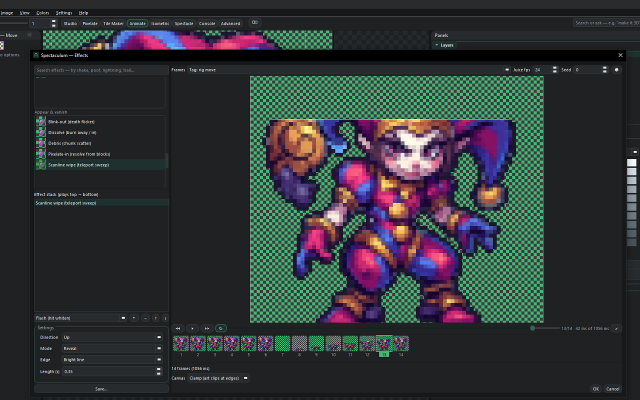The width and height of the screenshot is (640, 400).
Task: Switch to Portable workspace tab
Action: (90, 23)
